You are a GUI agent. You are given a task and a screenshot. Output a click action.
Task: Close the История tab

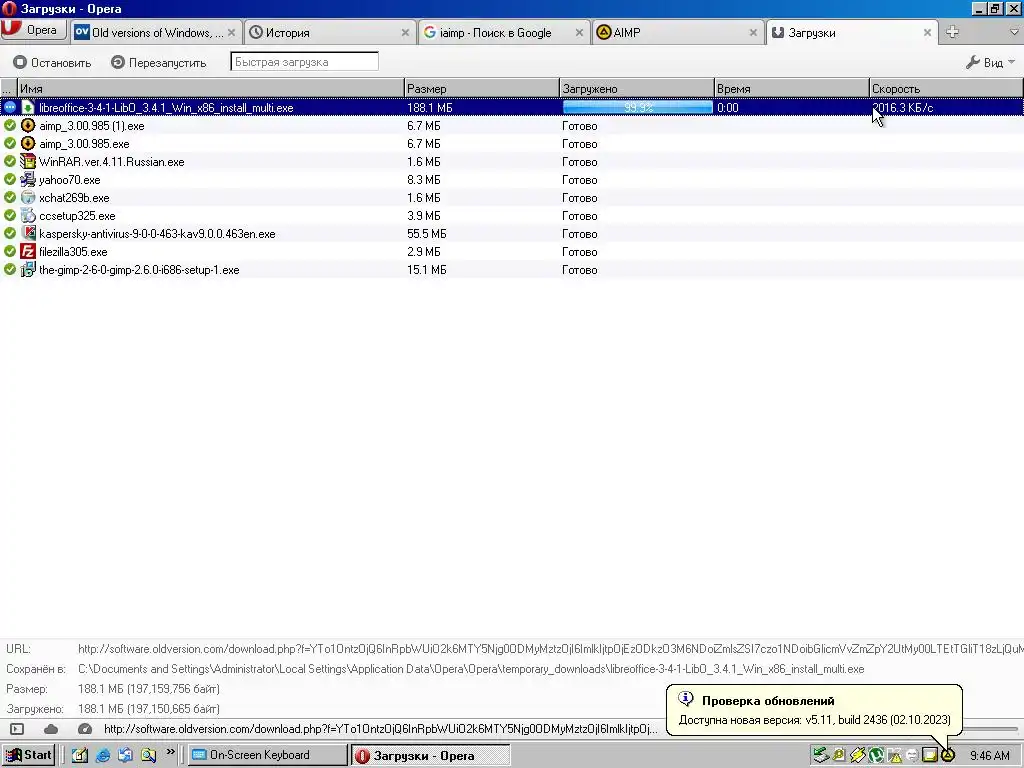coord(405,33)
